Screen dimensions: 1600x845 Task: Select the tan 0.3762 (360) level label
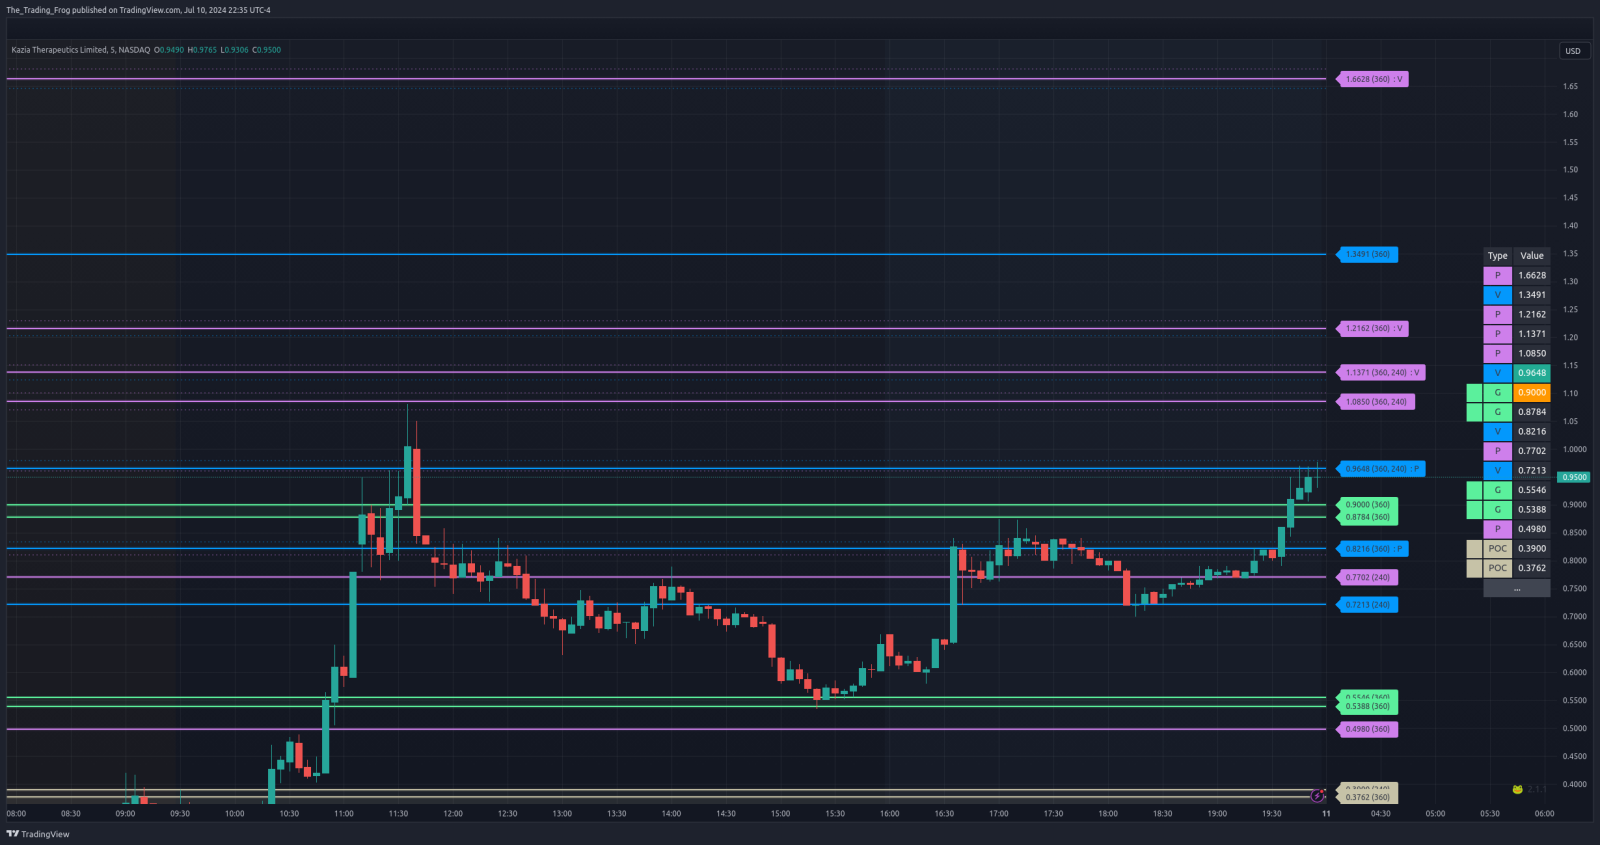[x=1367, y=797]
